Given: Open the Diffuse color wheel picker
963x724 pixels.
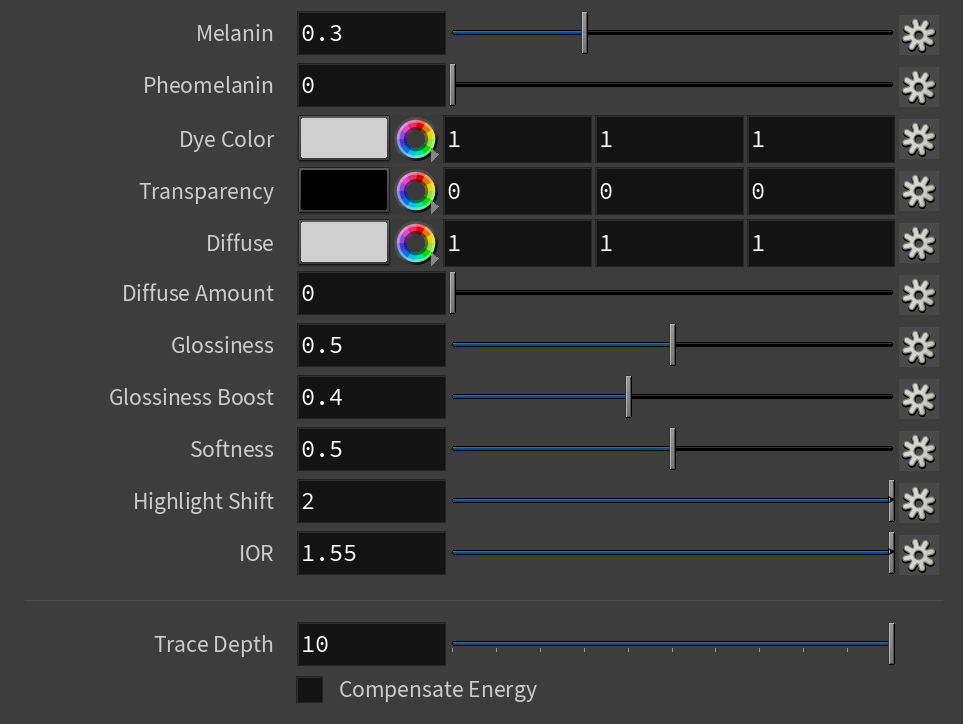Looking at the screenshot, I should 416,244.
